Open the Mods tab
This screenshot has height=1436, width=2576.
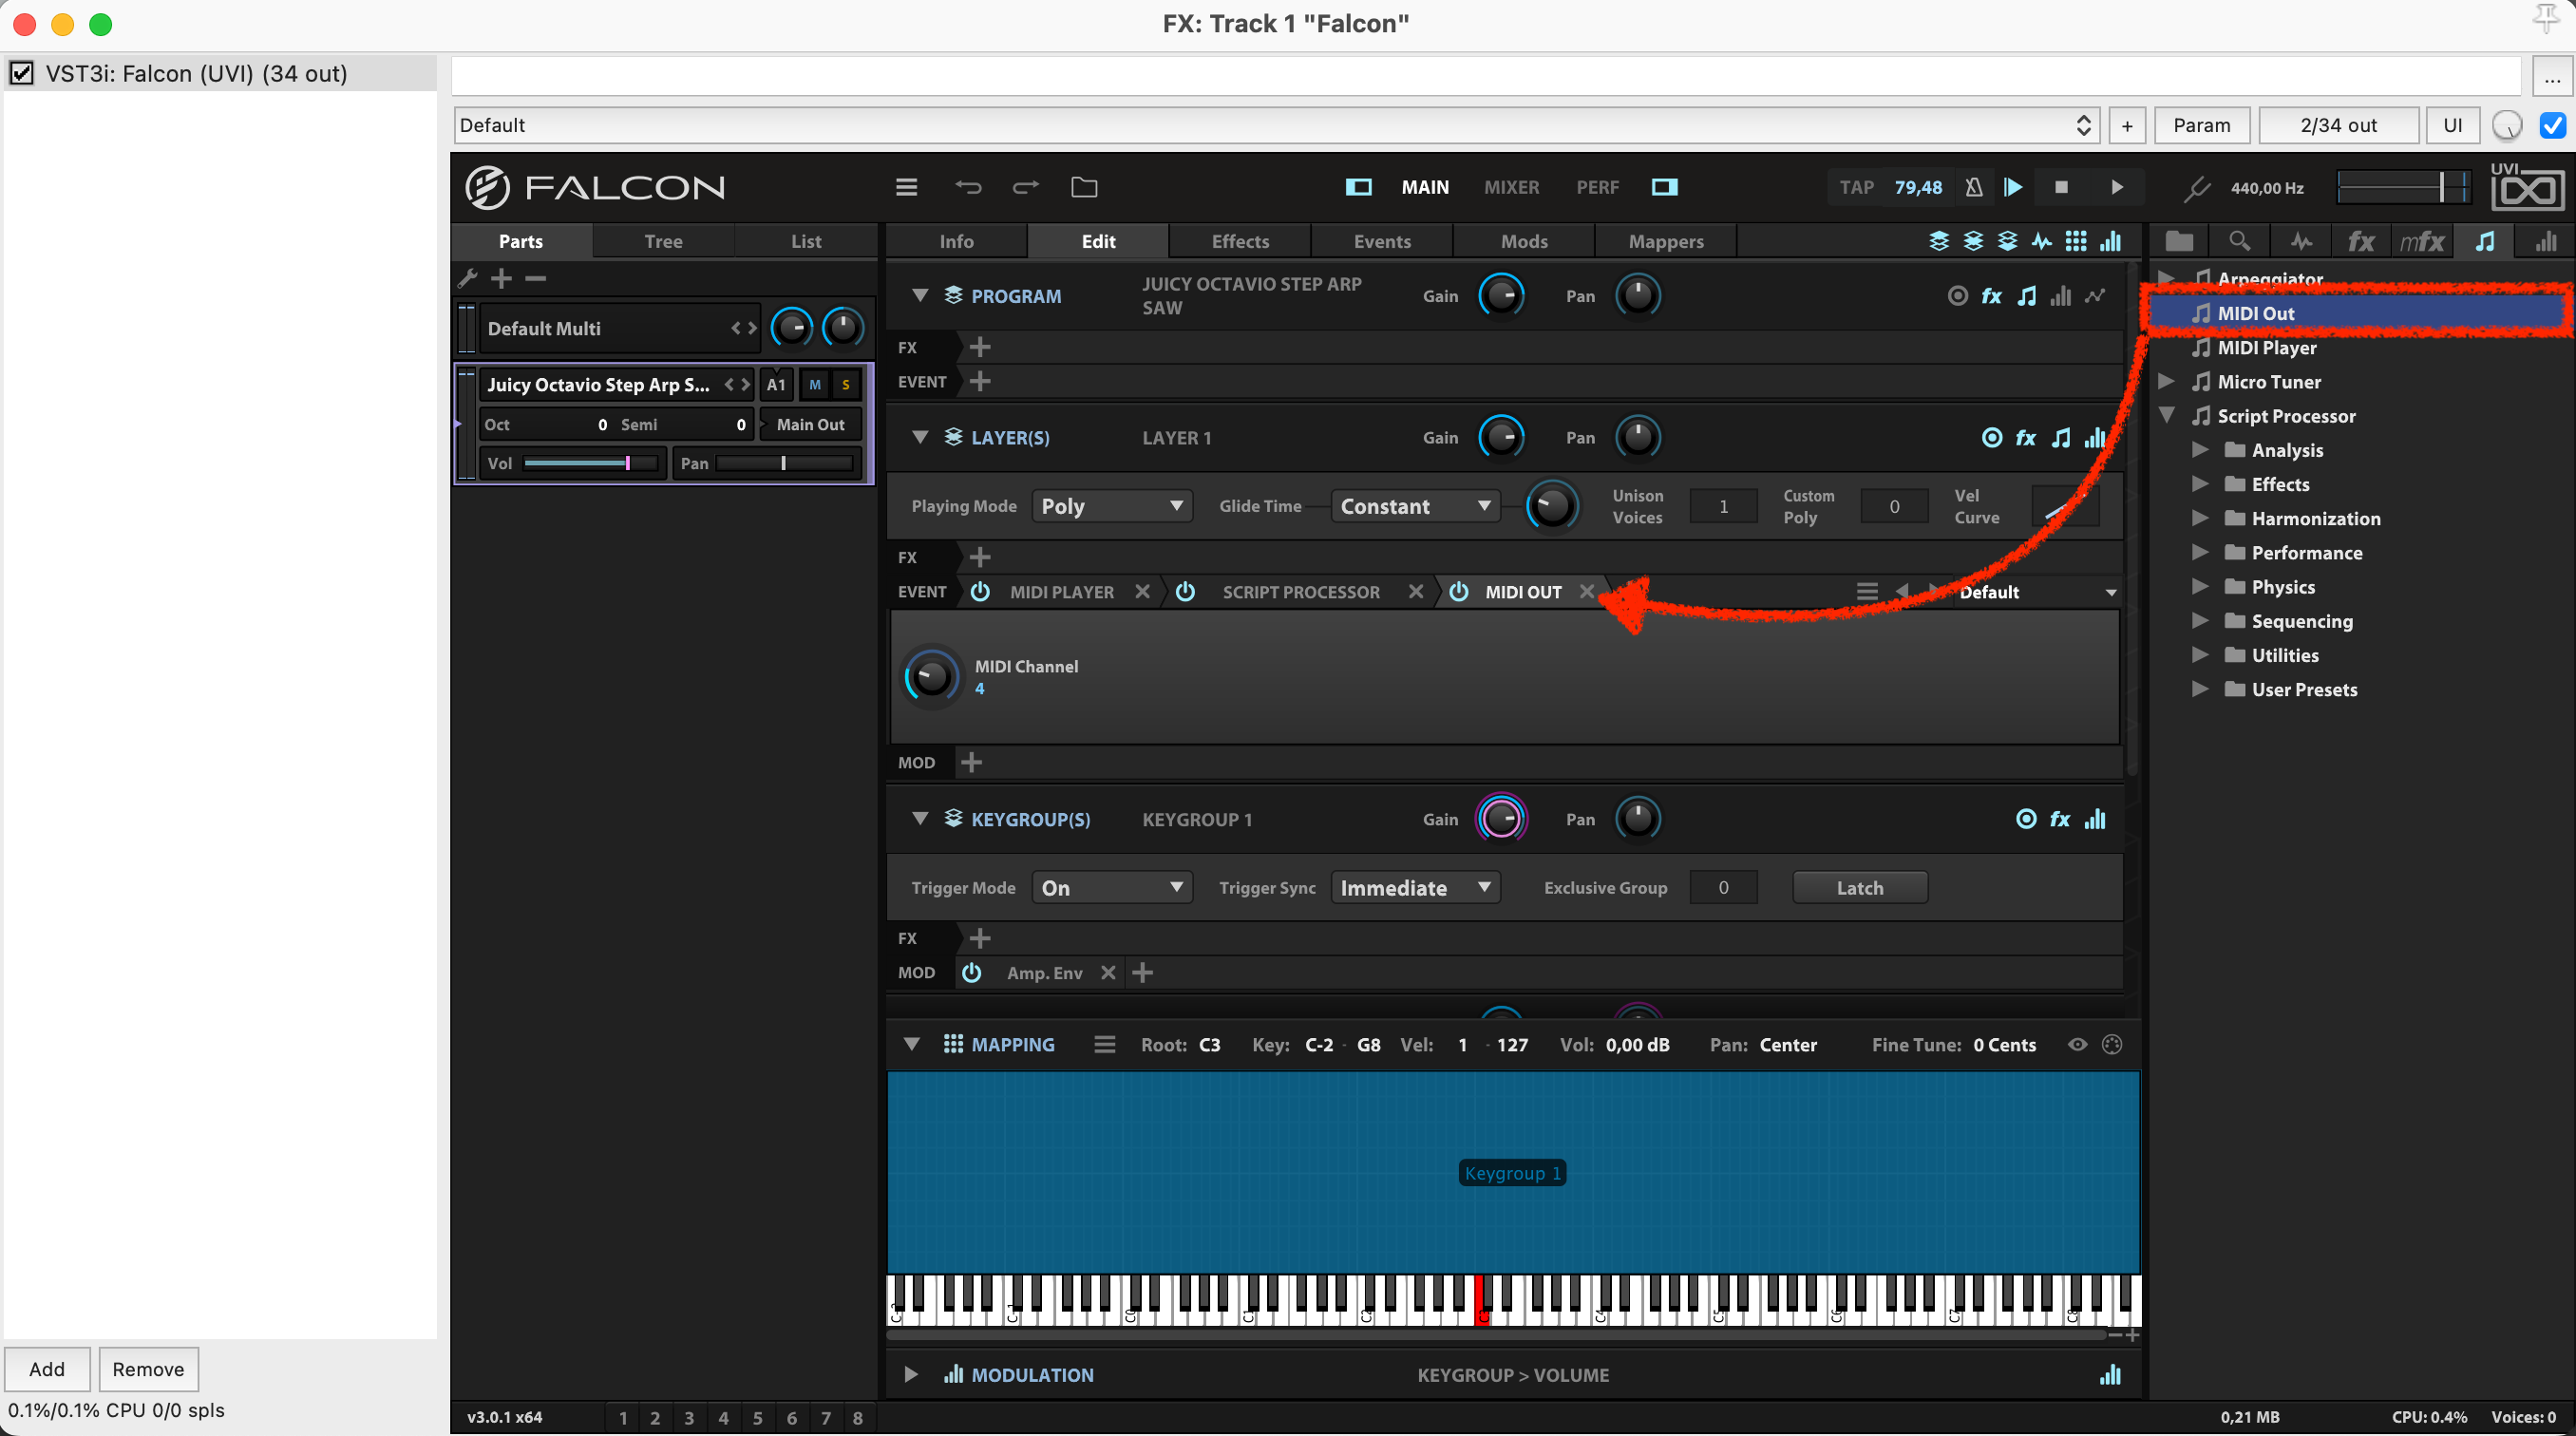coord(1524,241)
